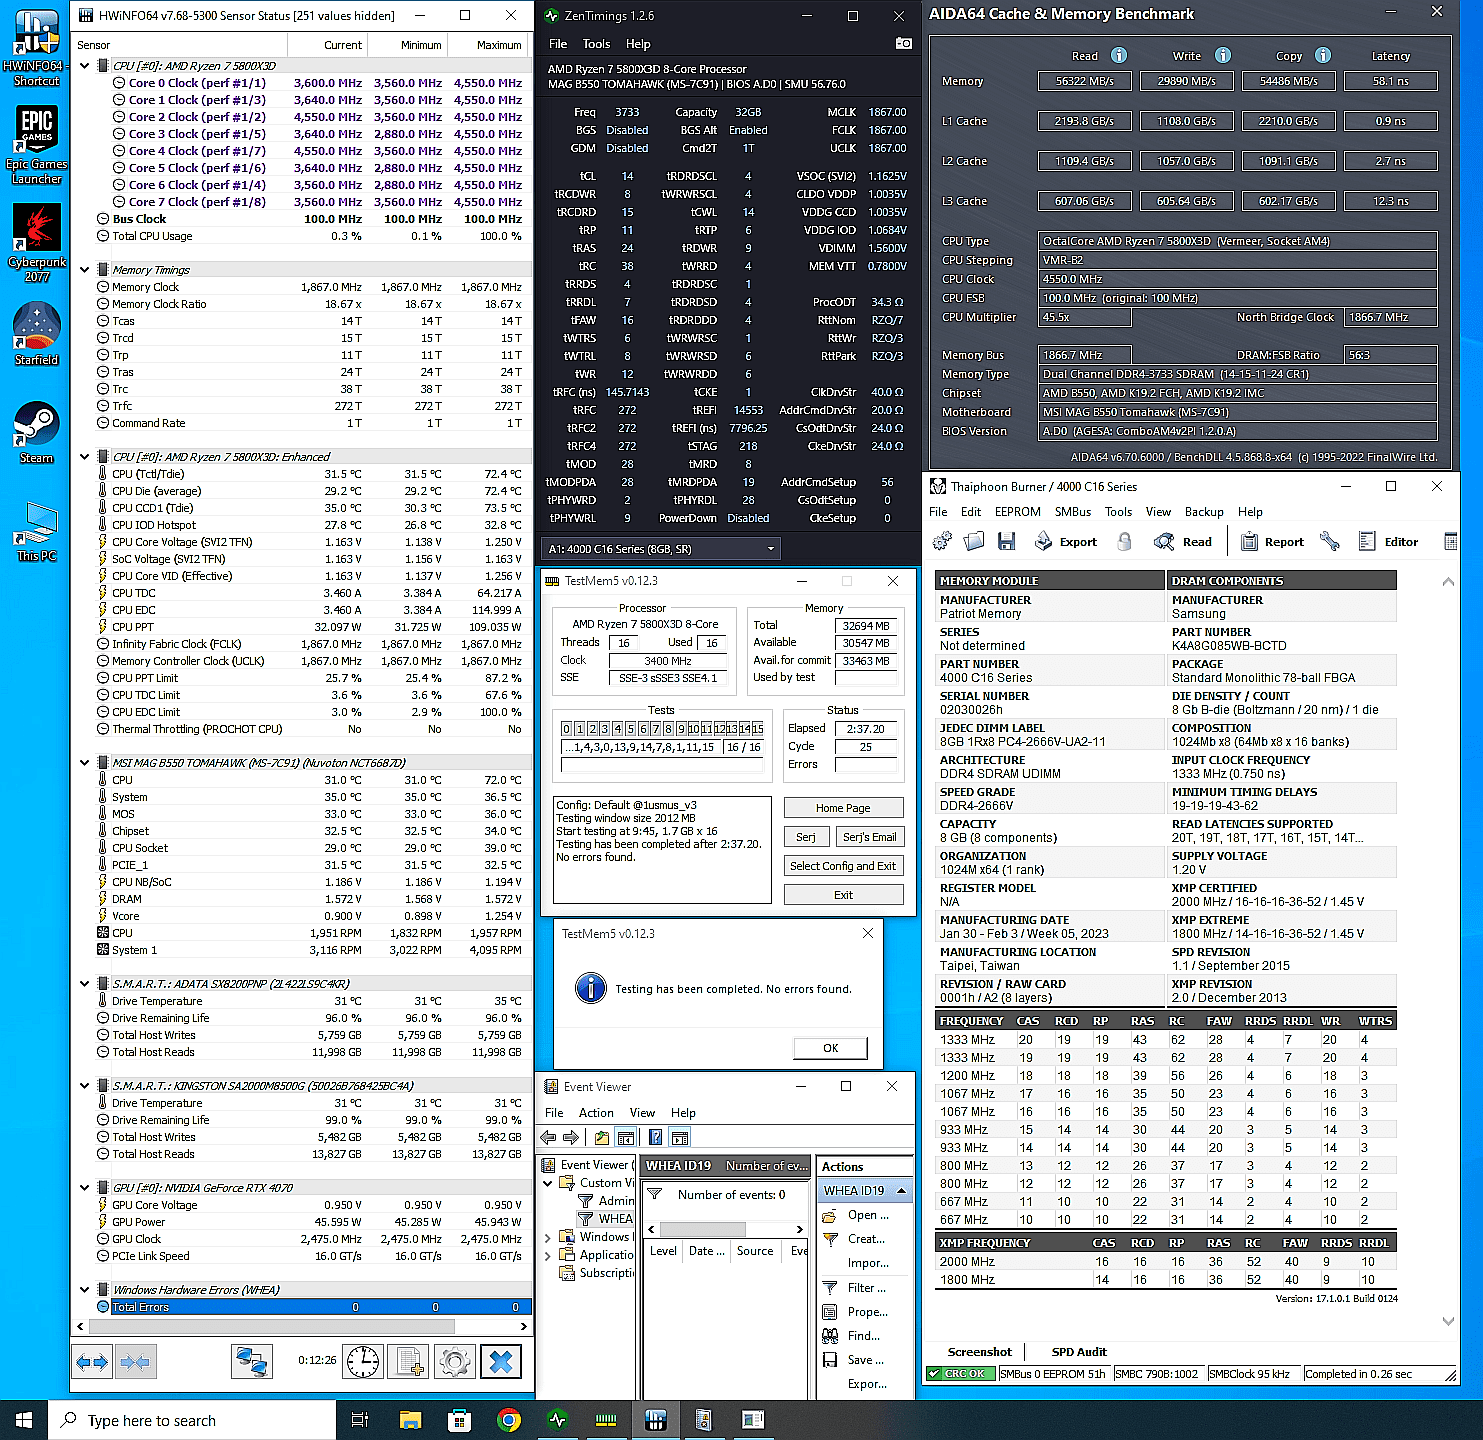Open ZenTimings Tools menu

[x=597, y=44]
